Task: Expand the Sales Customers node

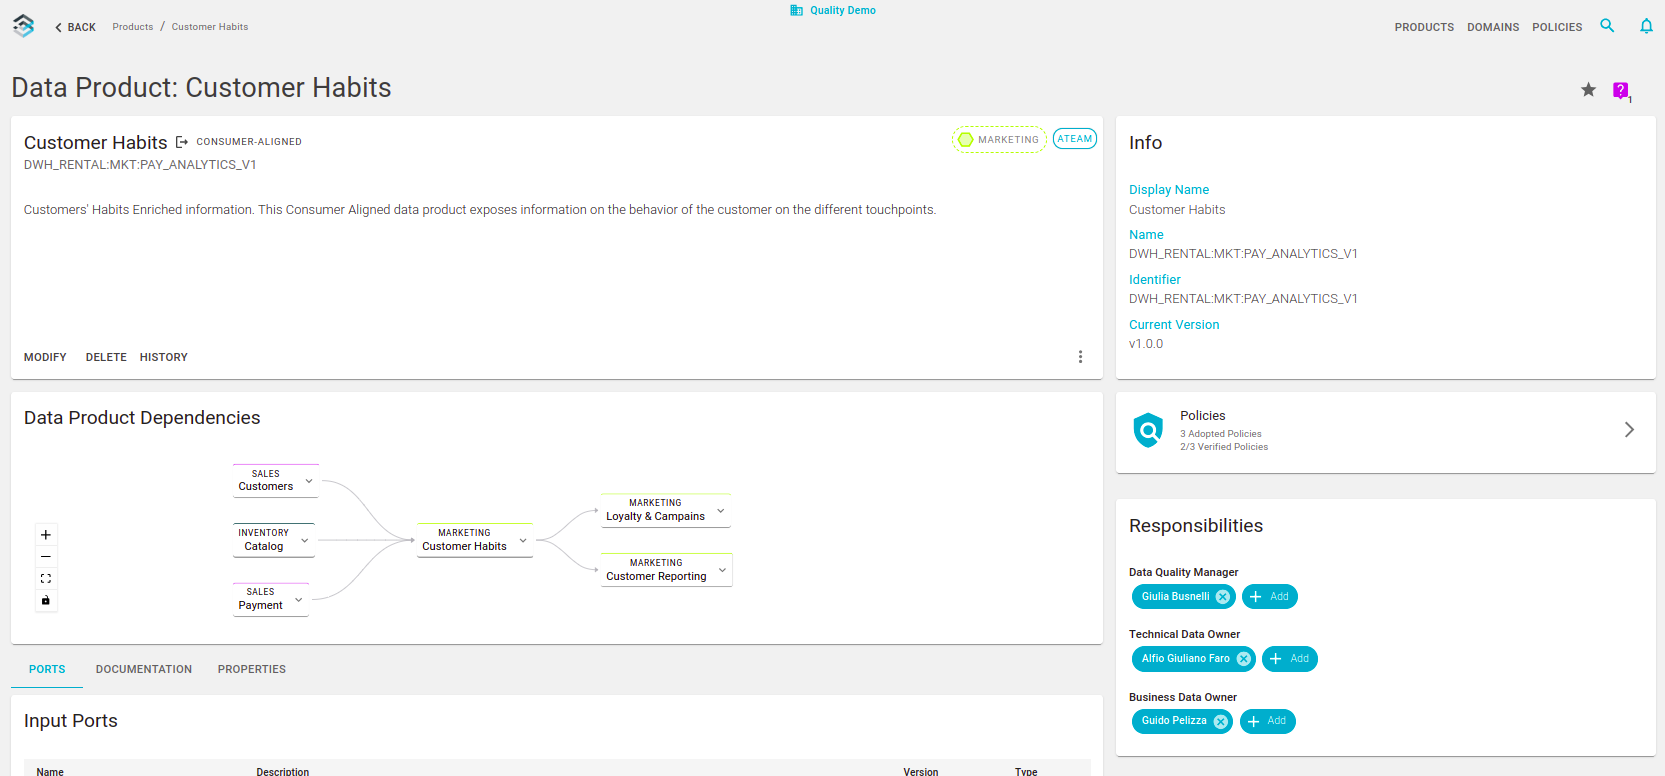Action: (x=309, y=481)
